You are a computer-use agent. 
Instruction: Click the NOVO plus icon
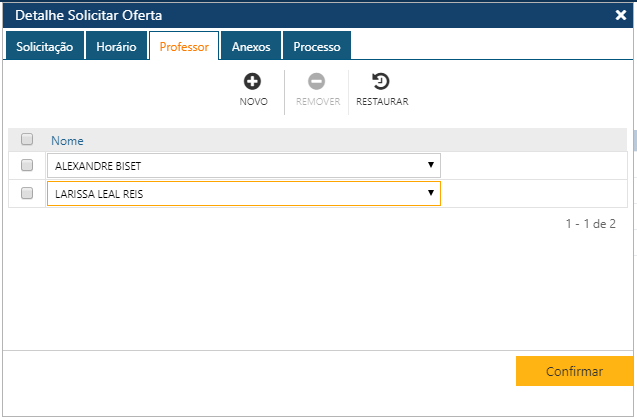pos(253,82)
